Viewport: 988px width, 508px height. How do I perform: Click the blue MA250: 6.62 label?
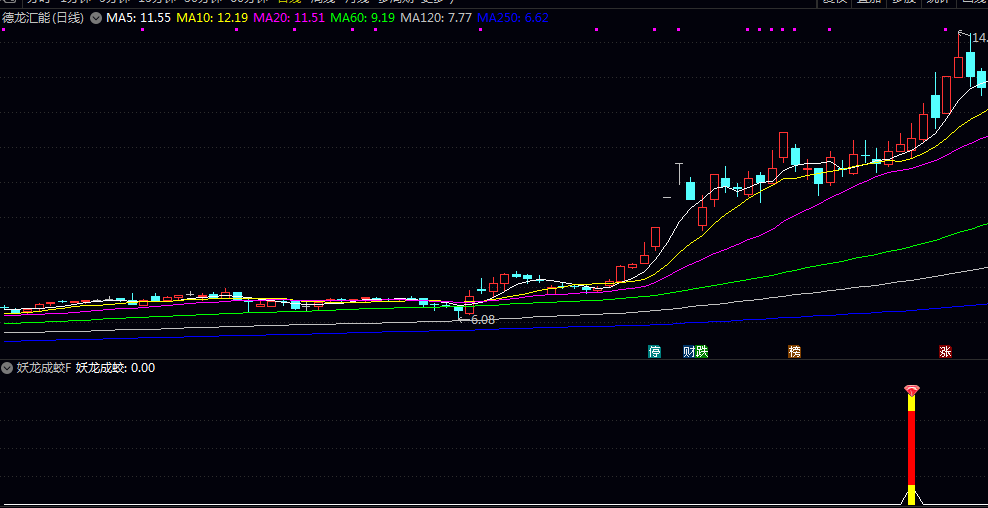tap(513, 18)
